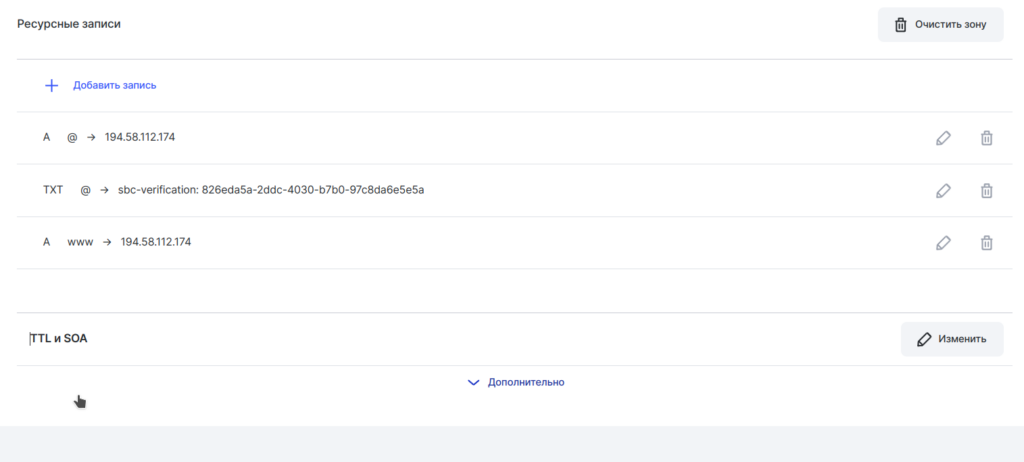Open the Дополнительно section label
Image resolution: width=1024 pixels, height=462 pixels.
(x=526, y=382)
